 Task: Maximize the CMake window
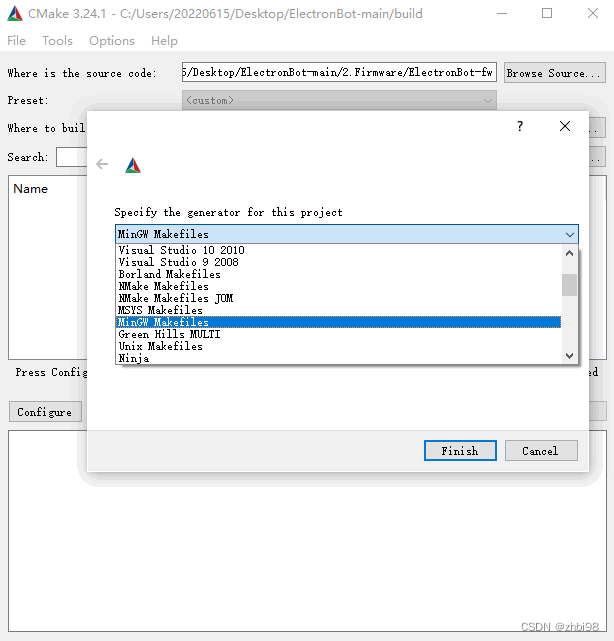pyautogui.click(x=547, y=13)
